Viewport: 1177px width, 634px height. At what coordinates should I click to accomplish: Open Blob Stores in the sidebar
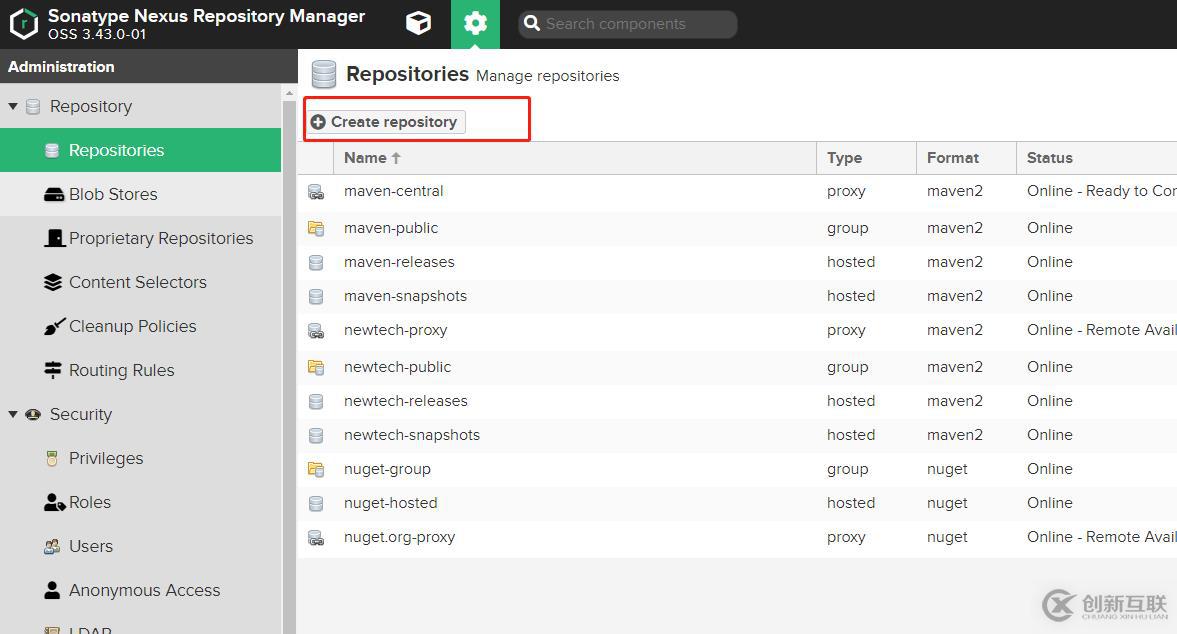tap(140, 194)
